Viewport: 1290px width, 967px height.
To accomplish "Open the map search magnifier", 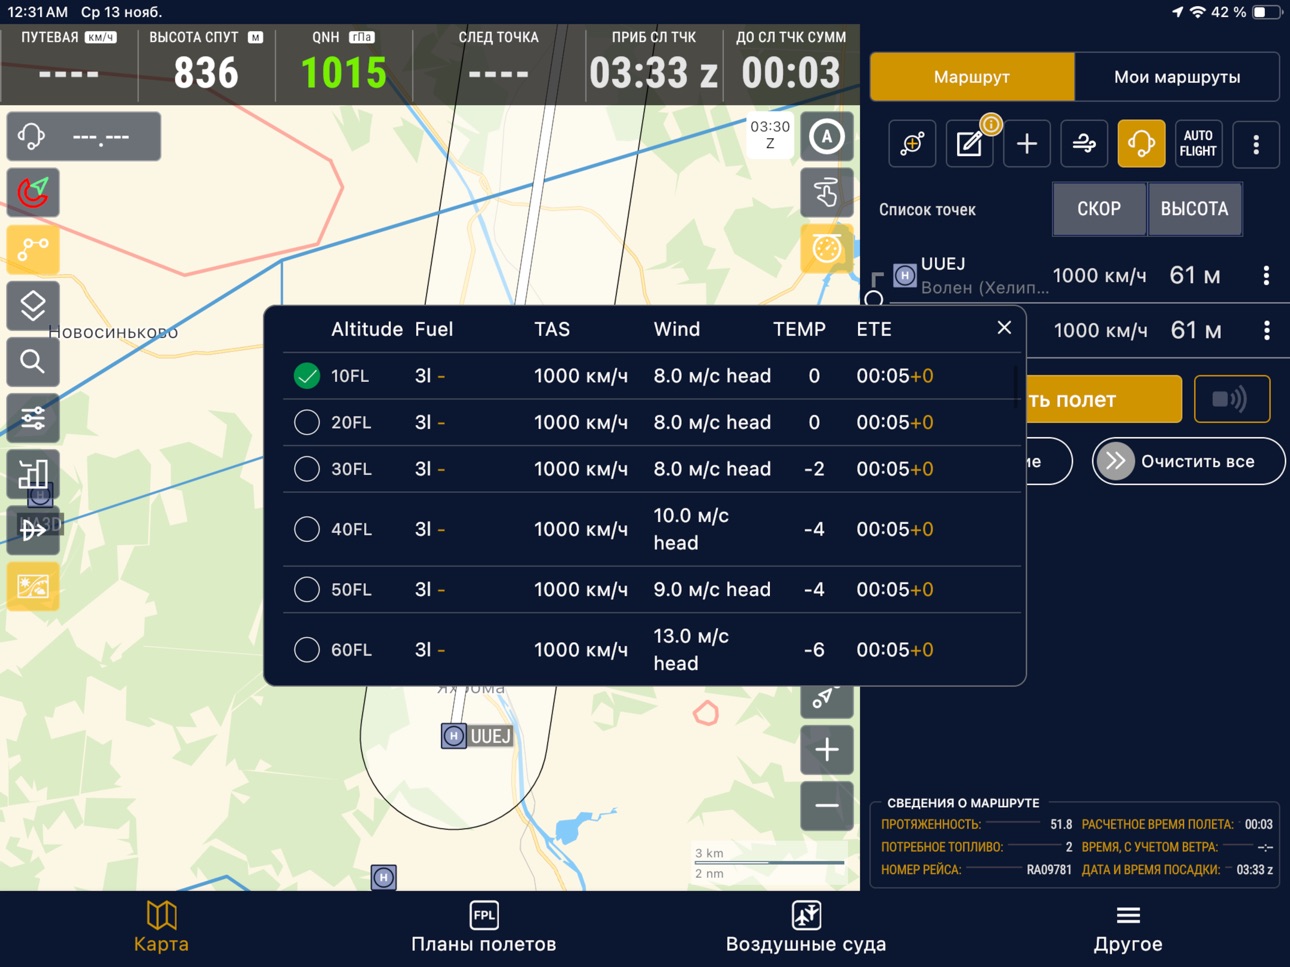I will coord(33,361).
